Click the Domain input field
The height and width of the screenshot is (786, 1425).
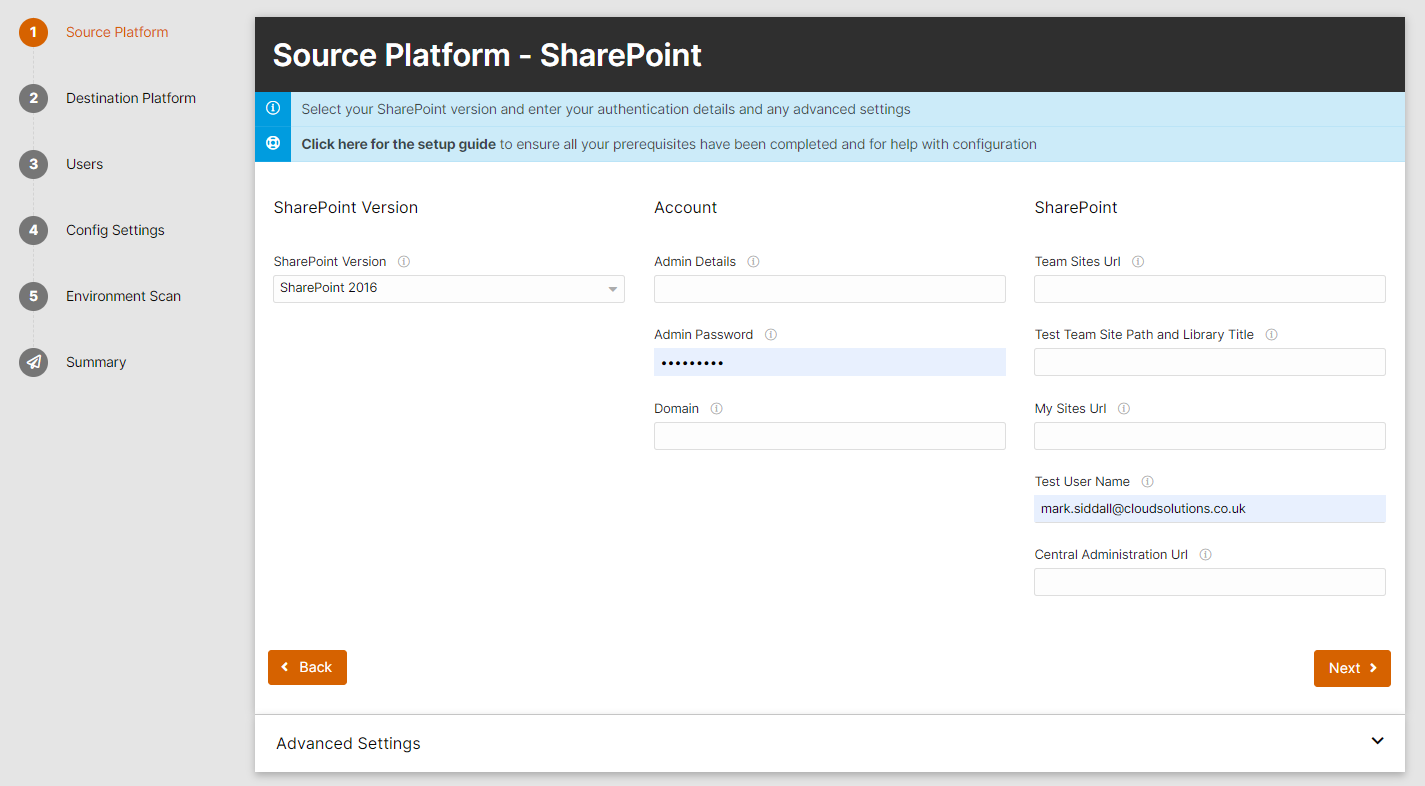point(830,436)
